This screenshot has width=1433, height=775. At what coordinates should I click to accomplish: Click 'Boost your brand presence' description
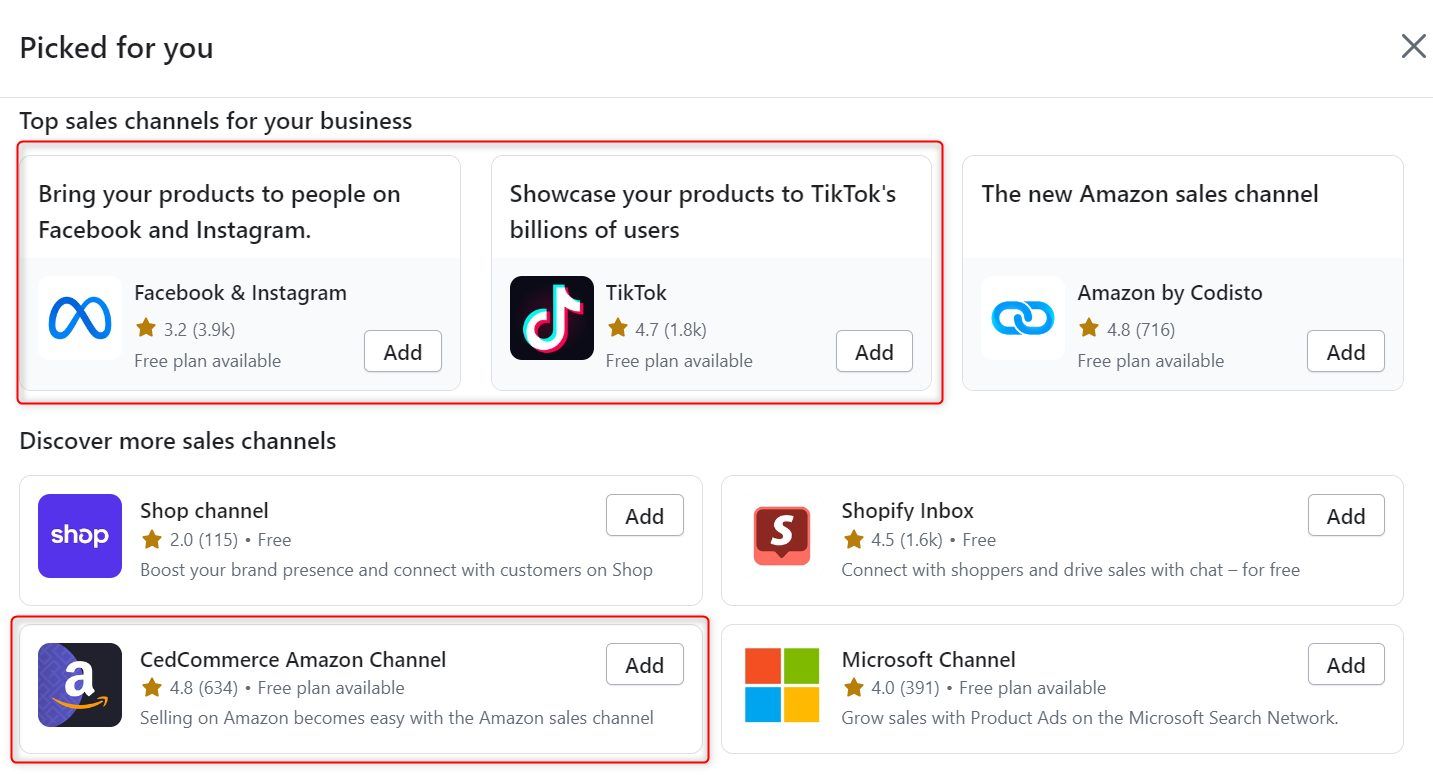(396, 570)
